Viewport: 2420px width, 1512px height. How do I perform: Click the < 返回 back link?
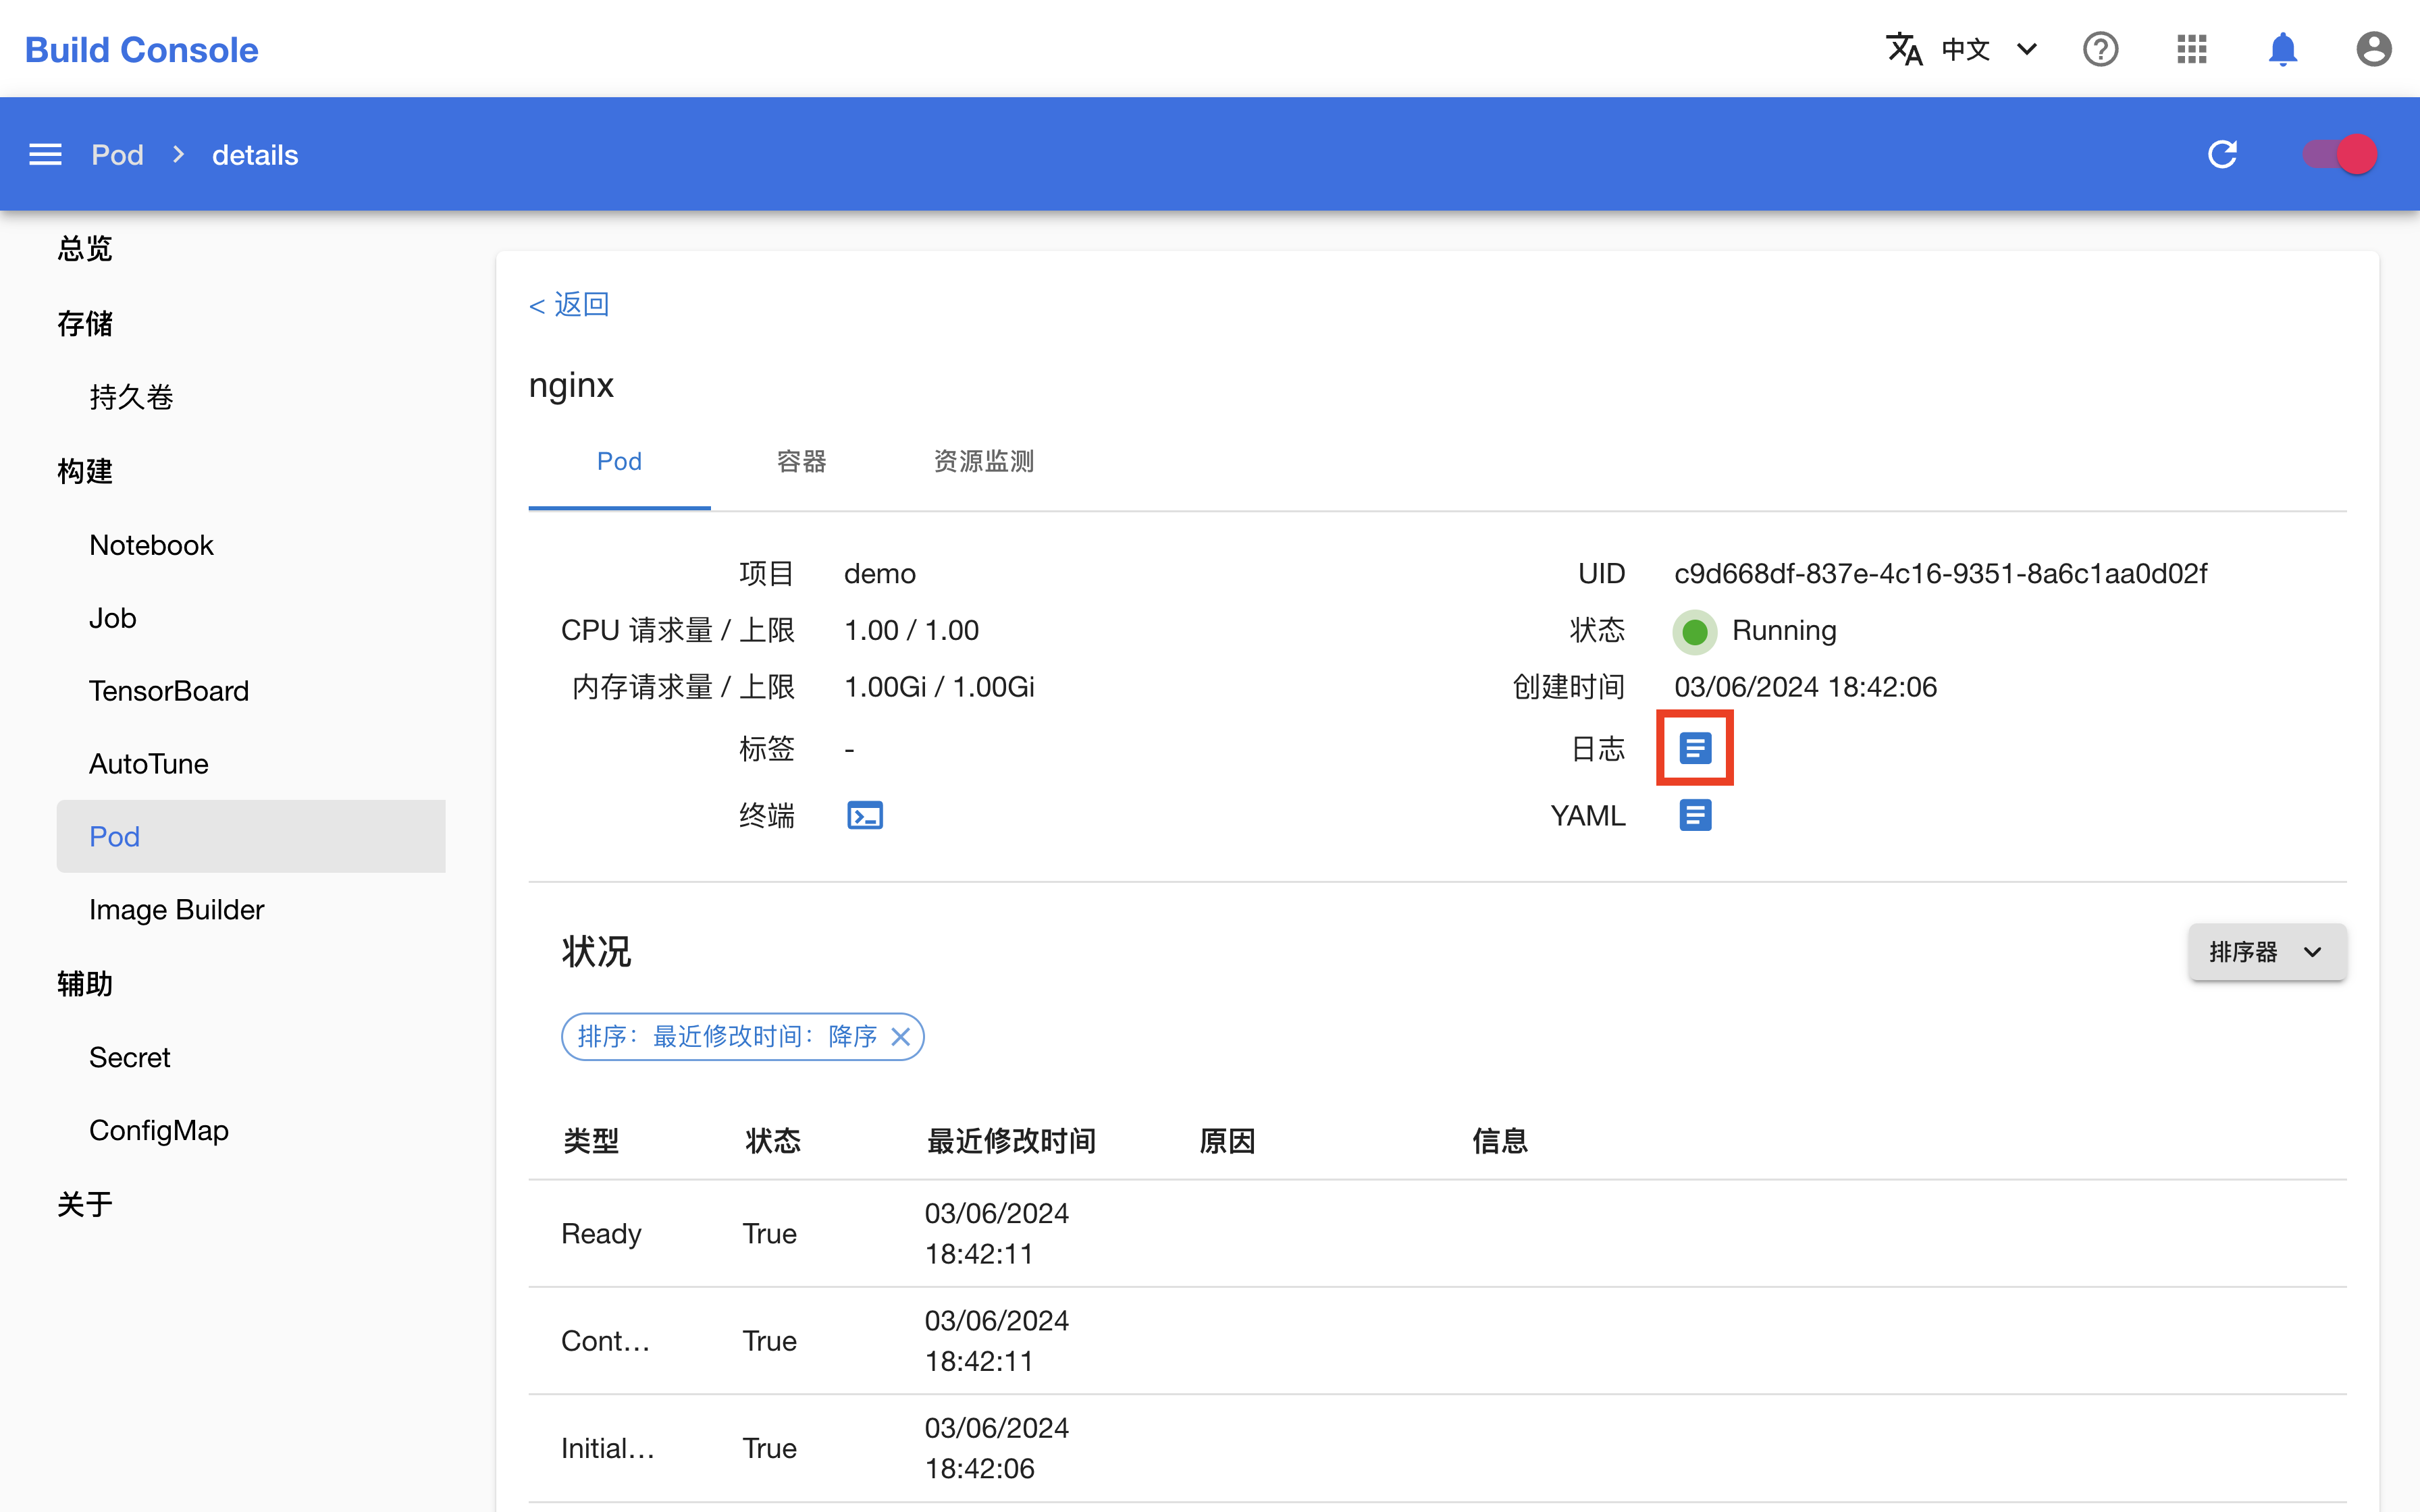pyautogui.click(x=569, y=304)
